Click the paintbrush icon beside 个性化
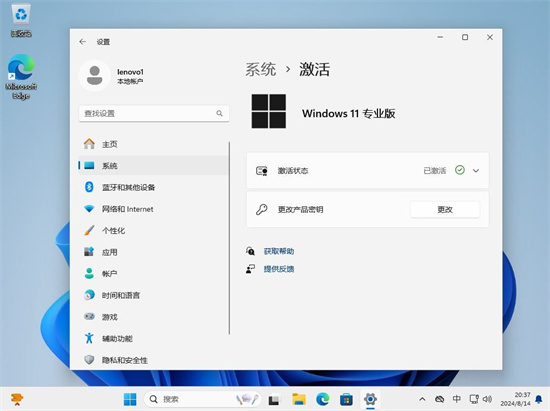The width and height of the screenshot is (550, 411). tap(89, 230)
